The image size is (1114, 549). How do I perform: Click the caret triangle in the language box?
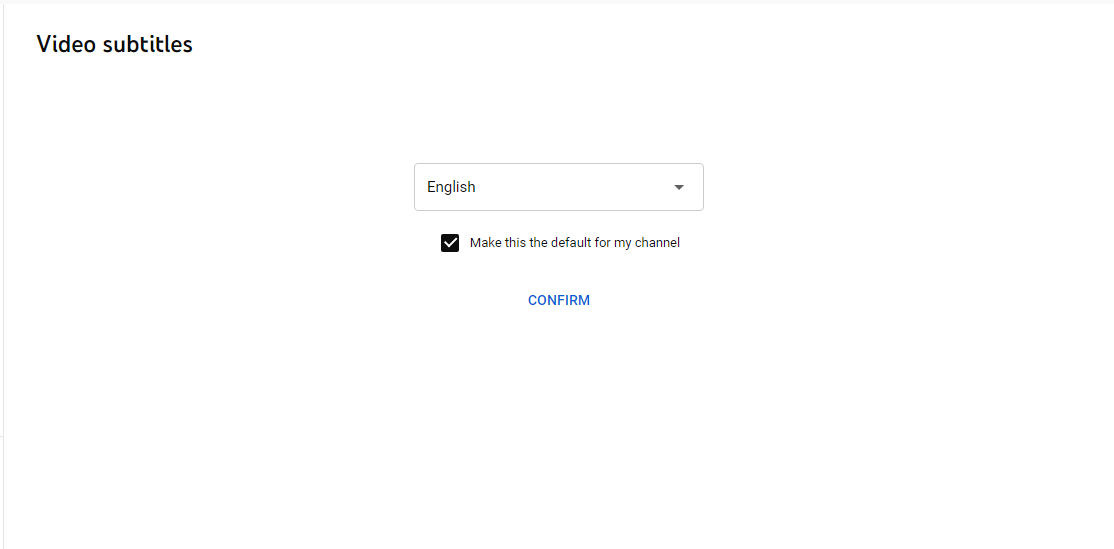(x=678, y=187)
